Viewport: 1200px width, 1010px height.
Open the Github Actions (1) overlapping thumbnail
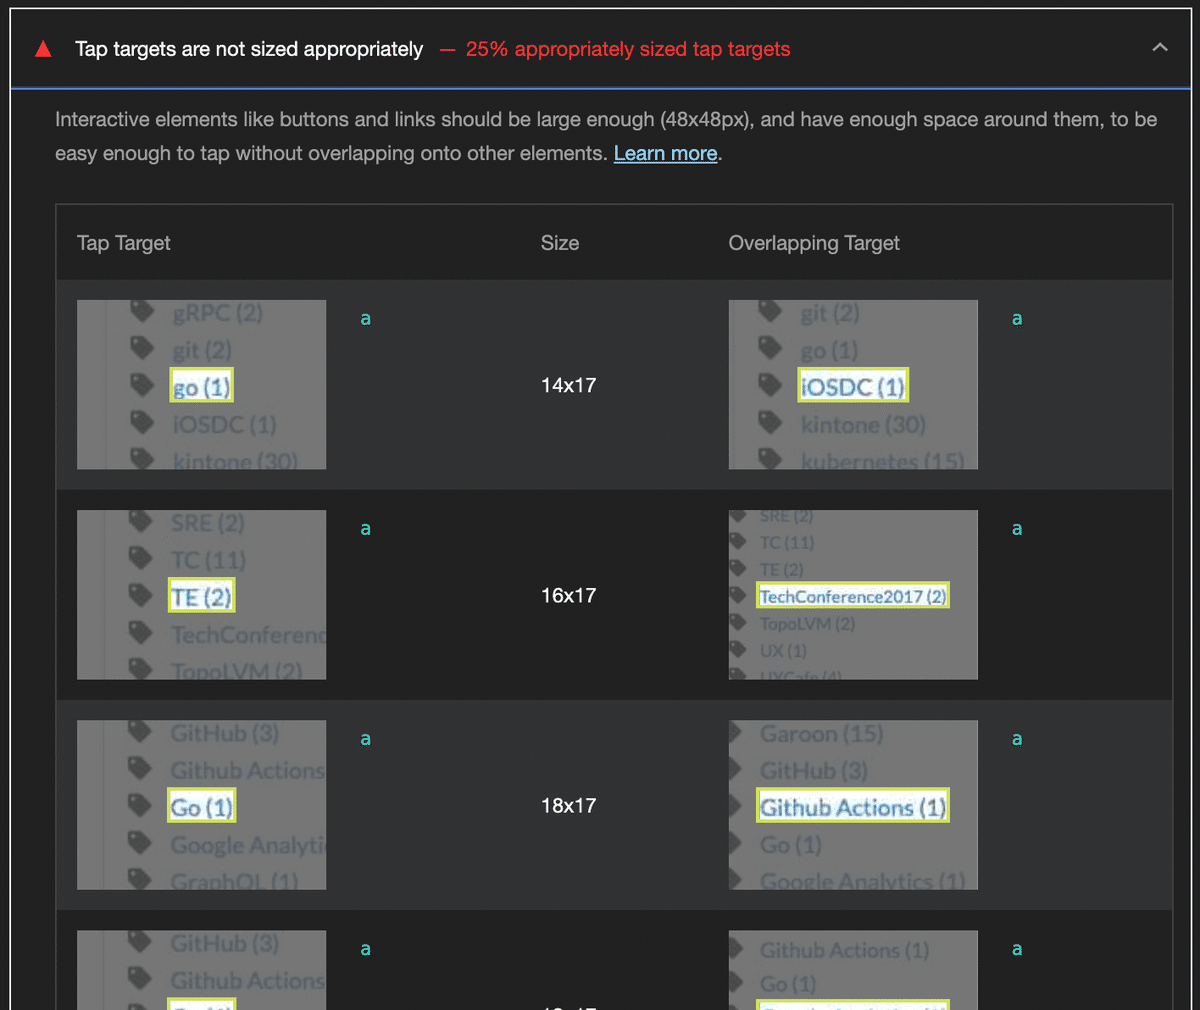853,805
